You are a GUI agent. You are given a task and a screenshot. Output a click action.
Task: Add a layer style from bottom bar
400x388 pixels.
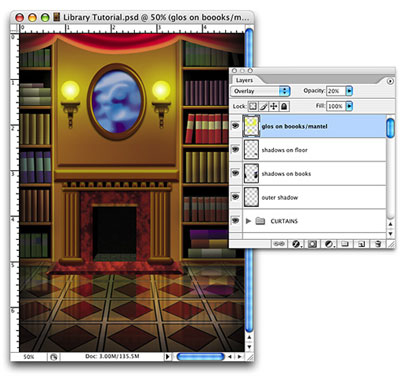pos(296,244)
